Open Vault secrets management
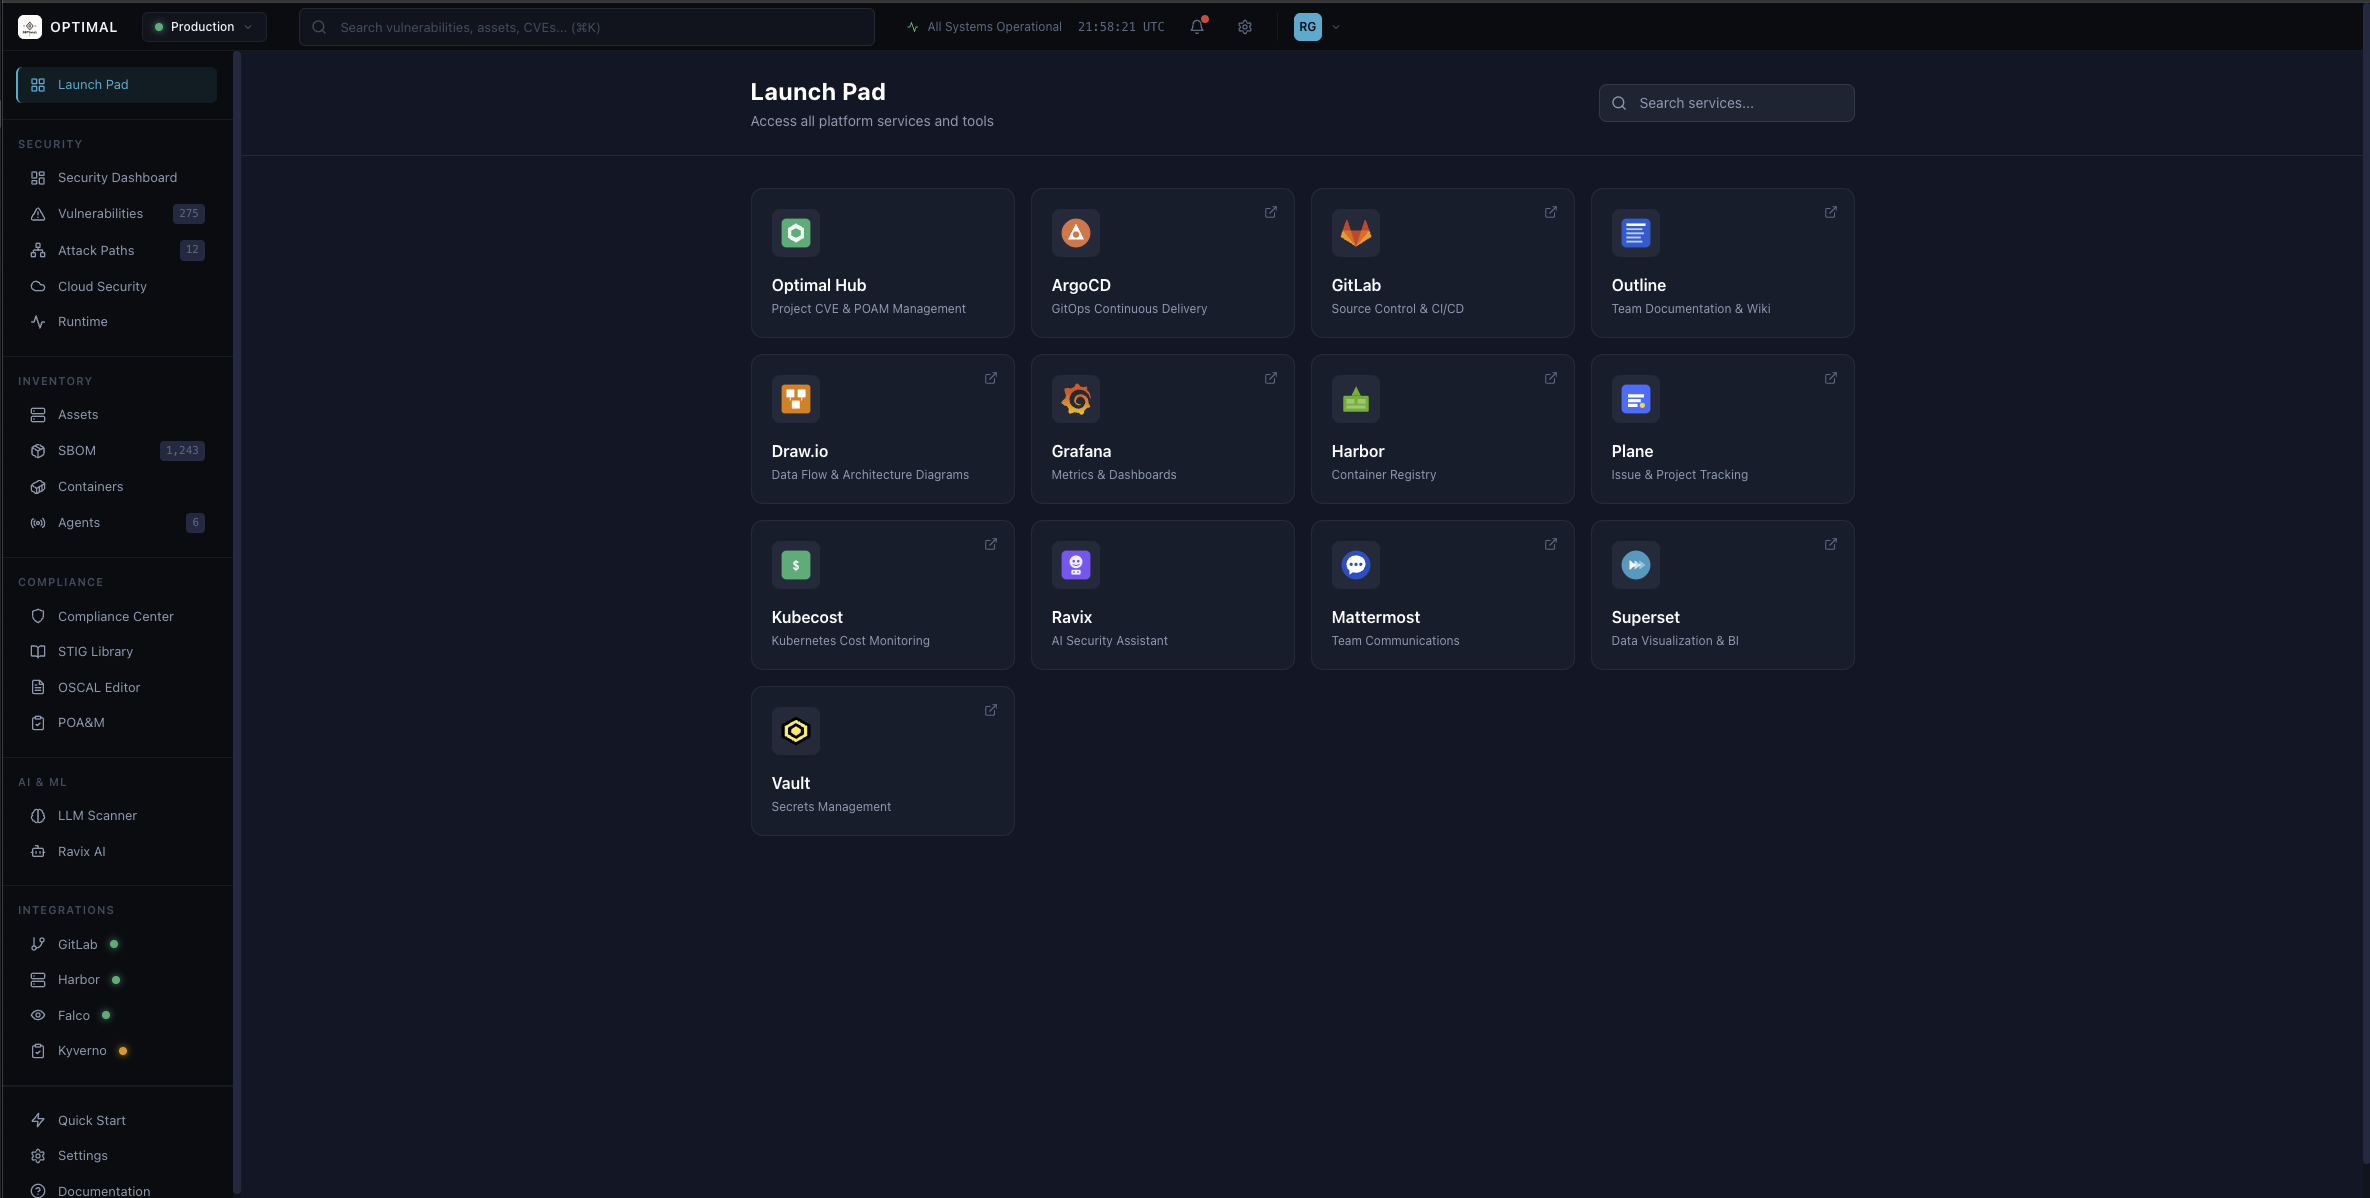This screenshot has height=1198, width=2370. pyautogui.click(x=882, y=760)
